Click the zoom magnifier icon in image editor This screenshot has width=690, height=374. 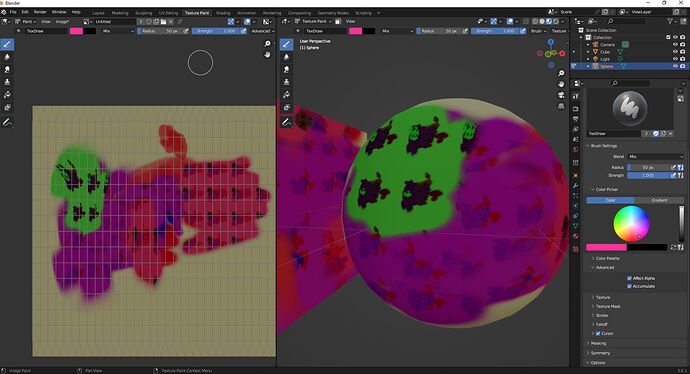coord(267,44)
